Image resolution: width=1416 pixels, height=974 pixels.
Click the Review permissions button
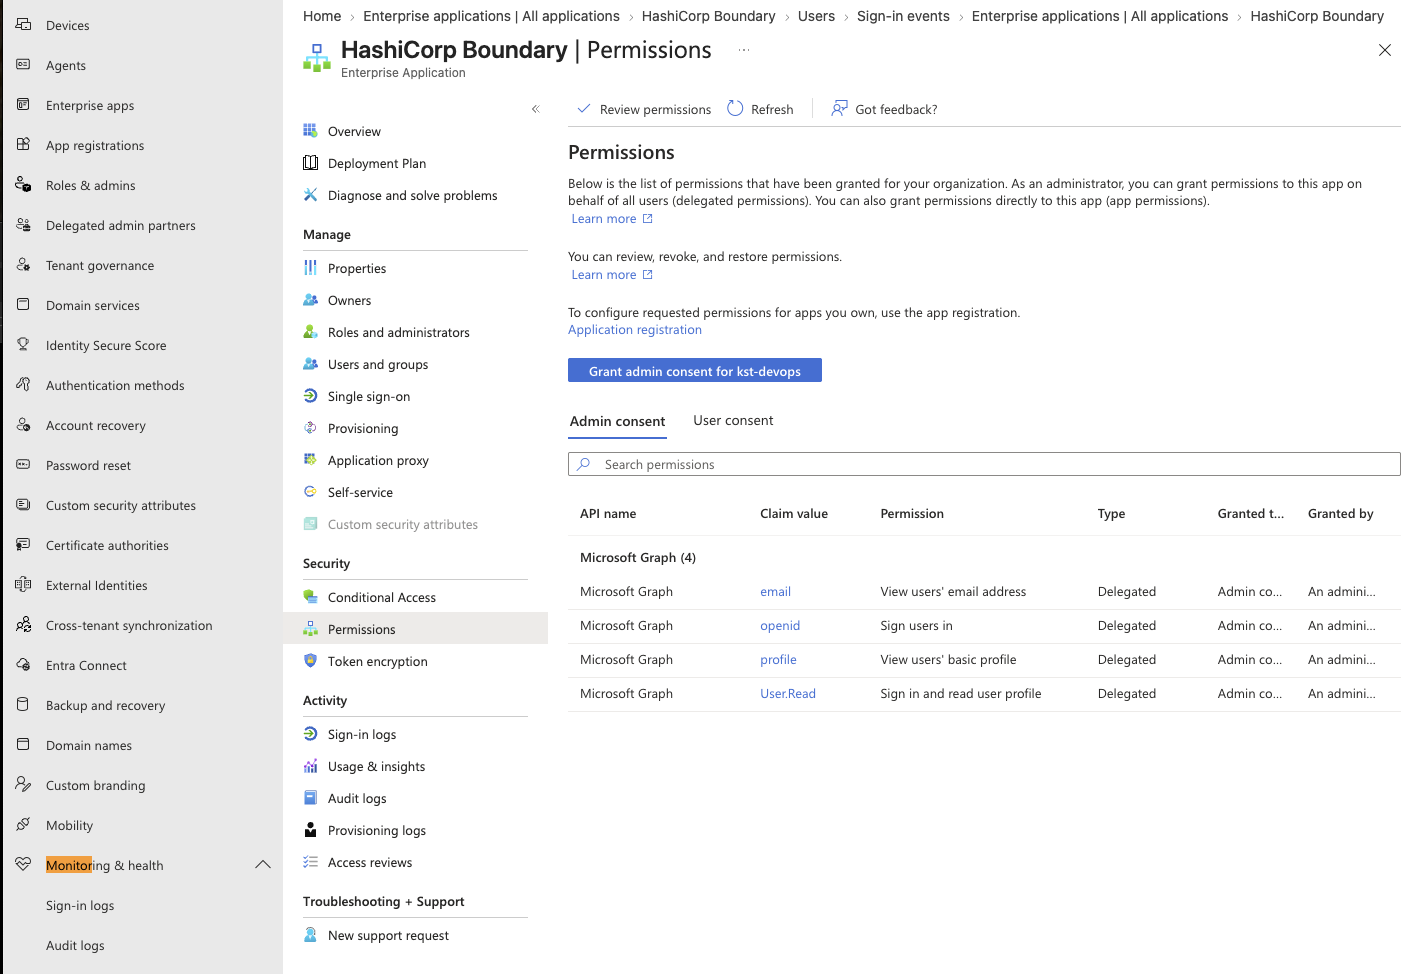coord(644,109)
